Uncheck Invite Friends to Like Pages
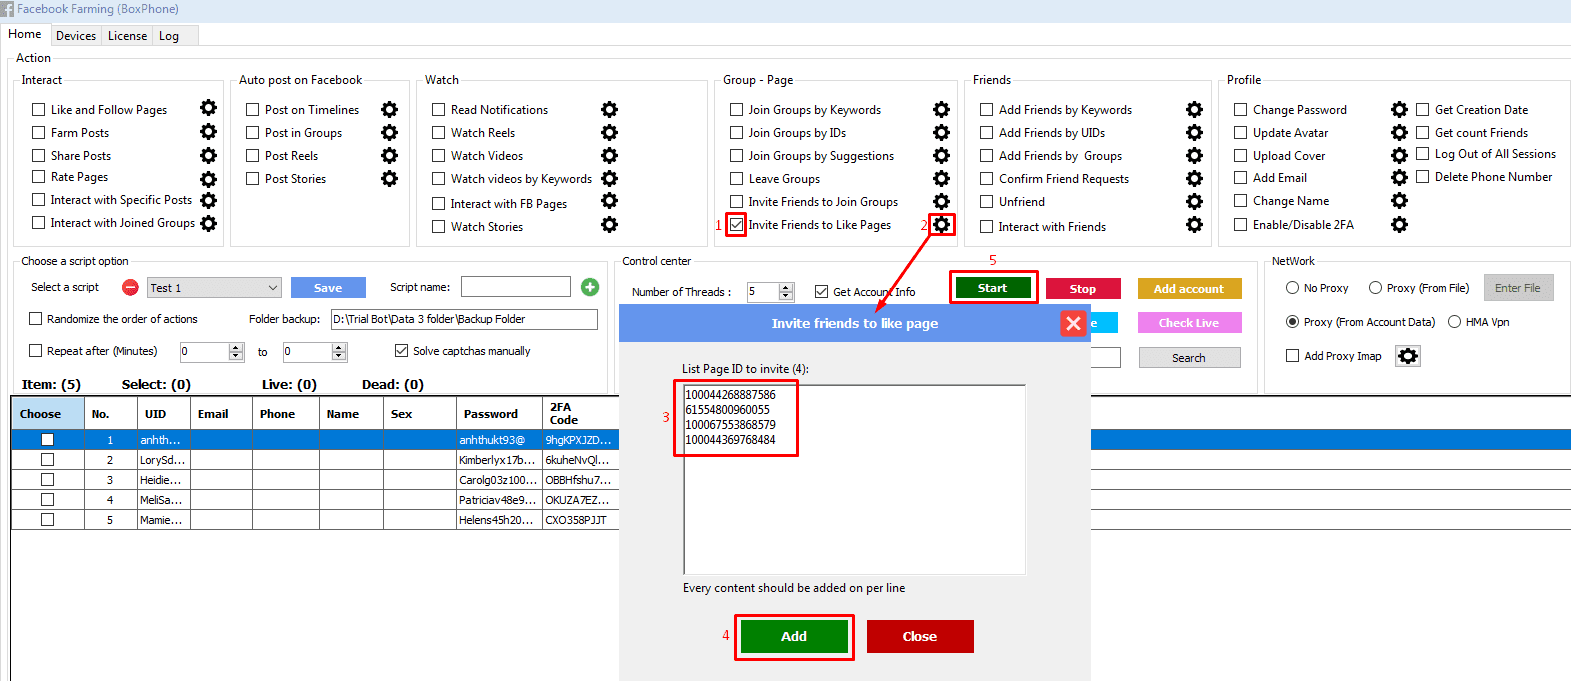Viewport: 1571px width, 681px height. [x=736, y=225]
